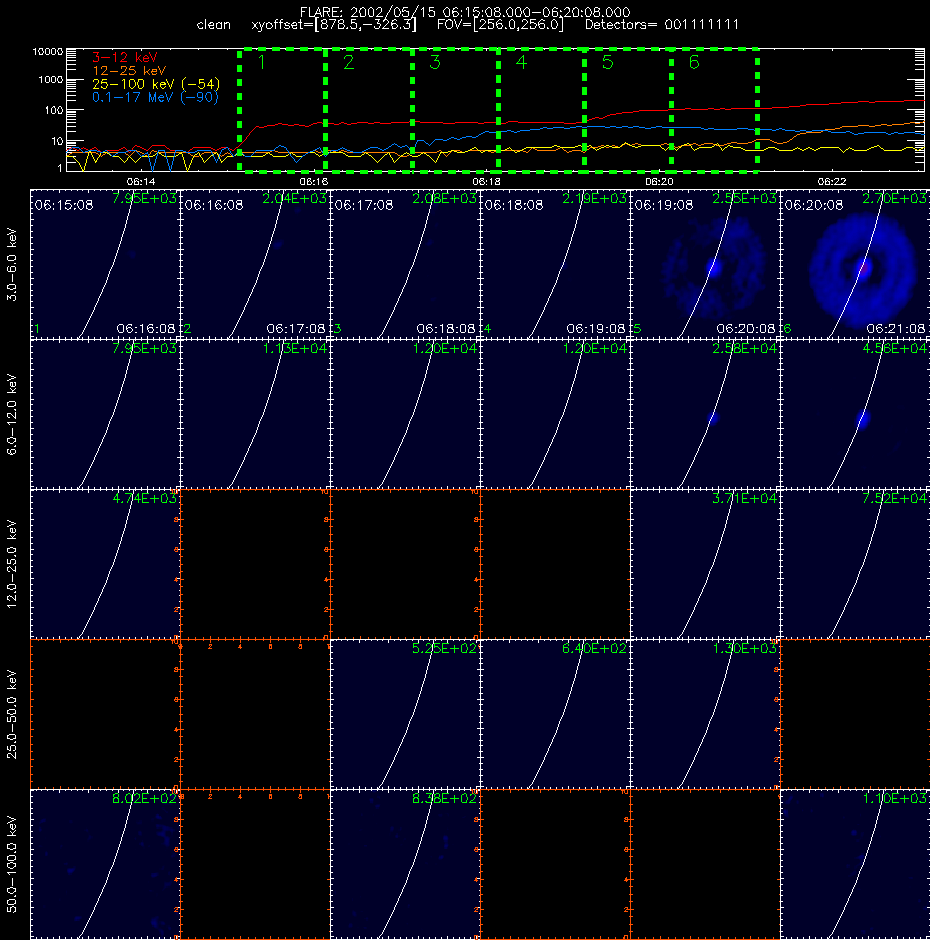Viewport: 930px width, 940px height.
Task: Click the Detectors= 001111111 header text
Action: pos(662,25)
